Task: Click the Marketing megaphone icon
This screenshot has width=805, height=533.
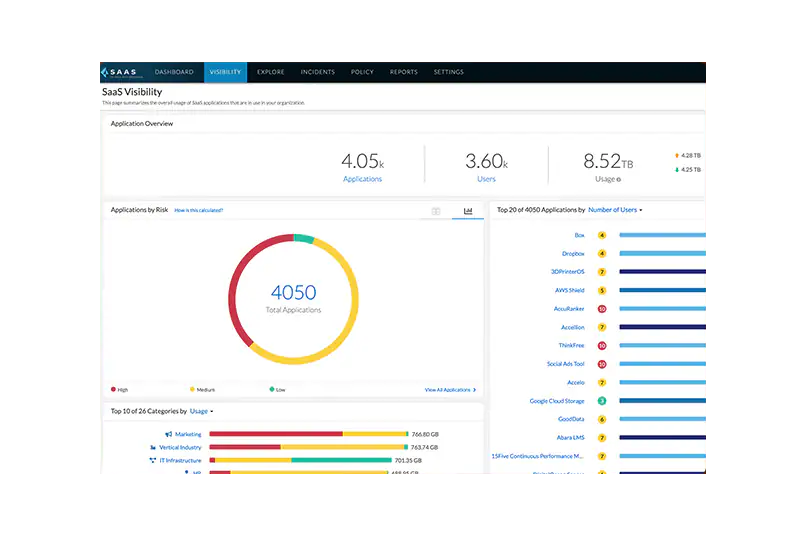Action: pos(168,434)
